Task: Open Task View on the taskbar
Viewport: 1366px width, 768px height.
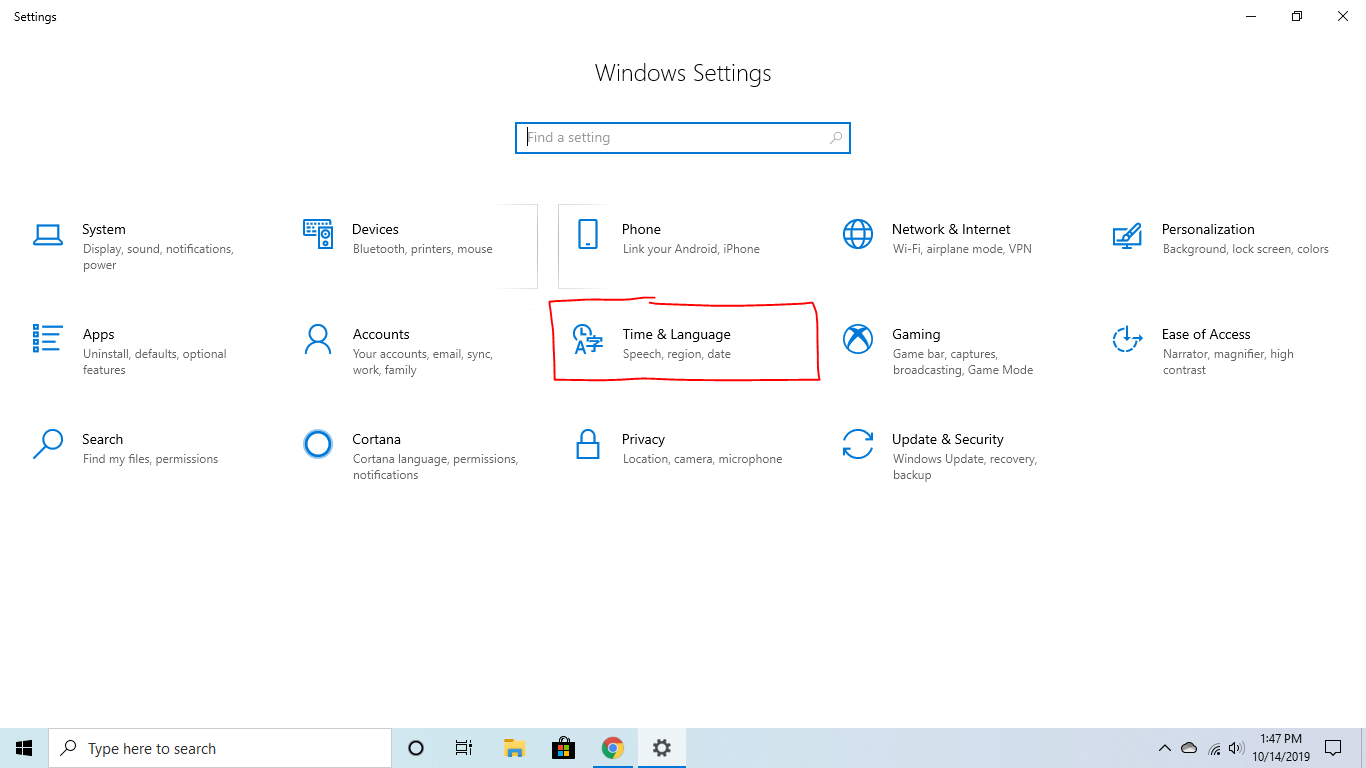Action: click(x=464, y=748)
